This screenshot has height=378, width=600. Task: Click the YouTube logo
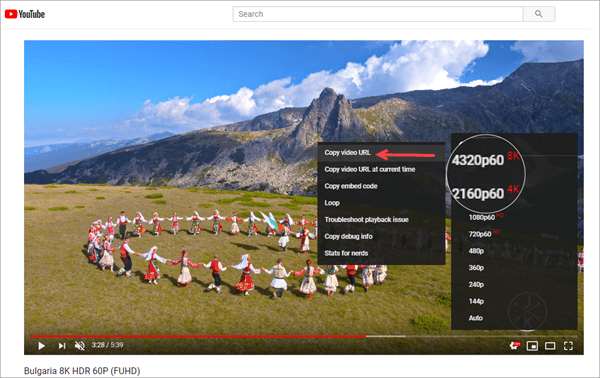click(x=25, y=14)
